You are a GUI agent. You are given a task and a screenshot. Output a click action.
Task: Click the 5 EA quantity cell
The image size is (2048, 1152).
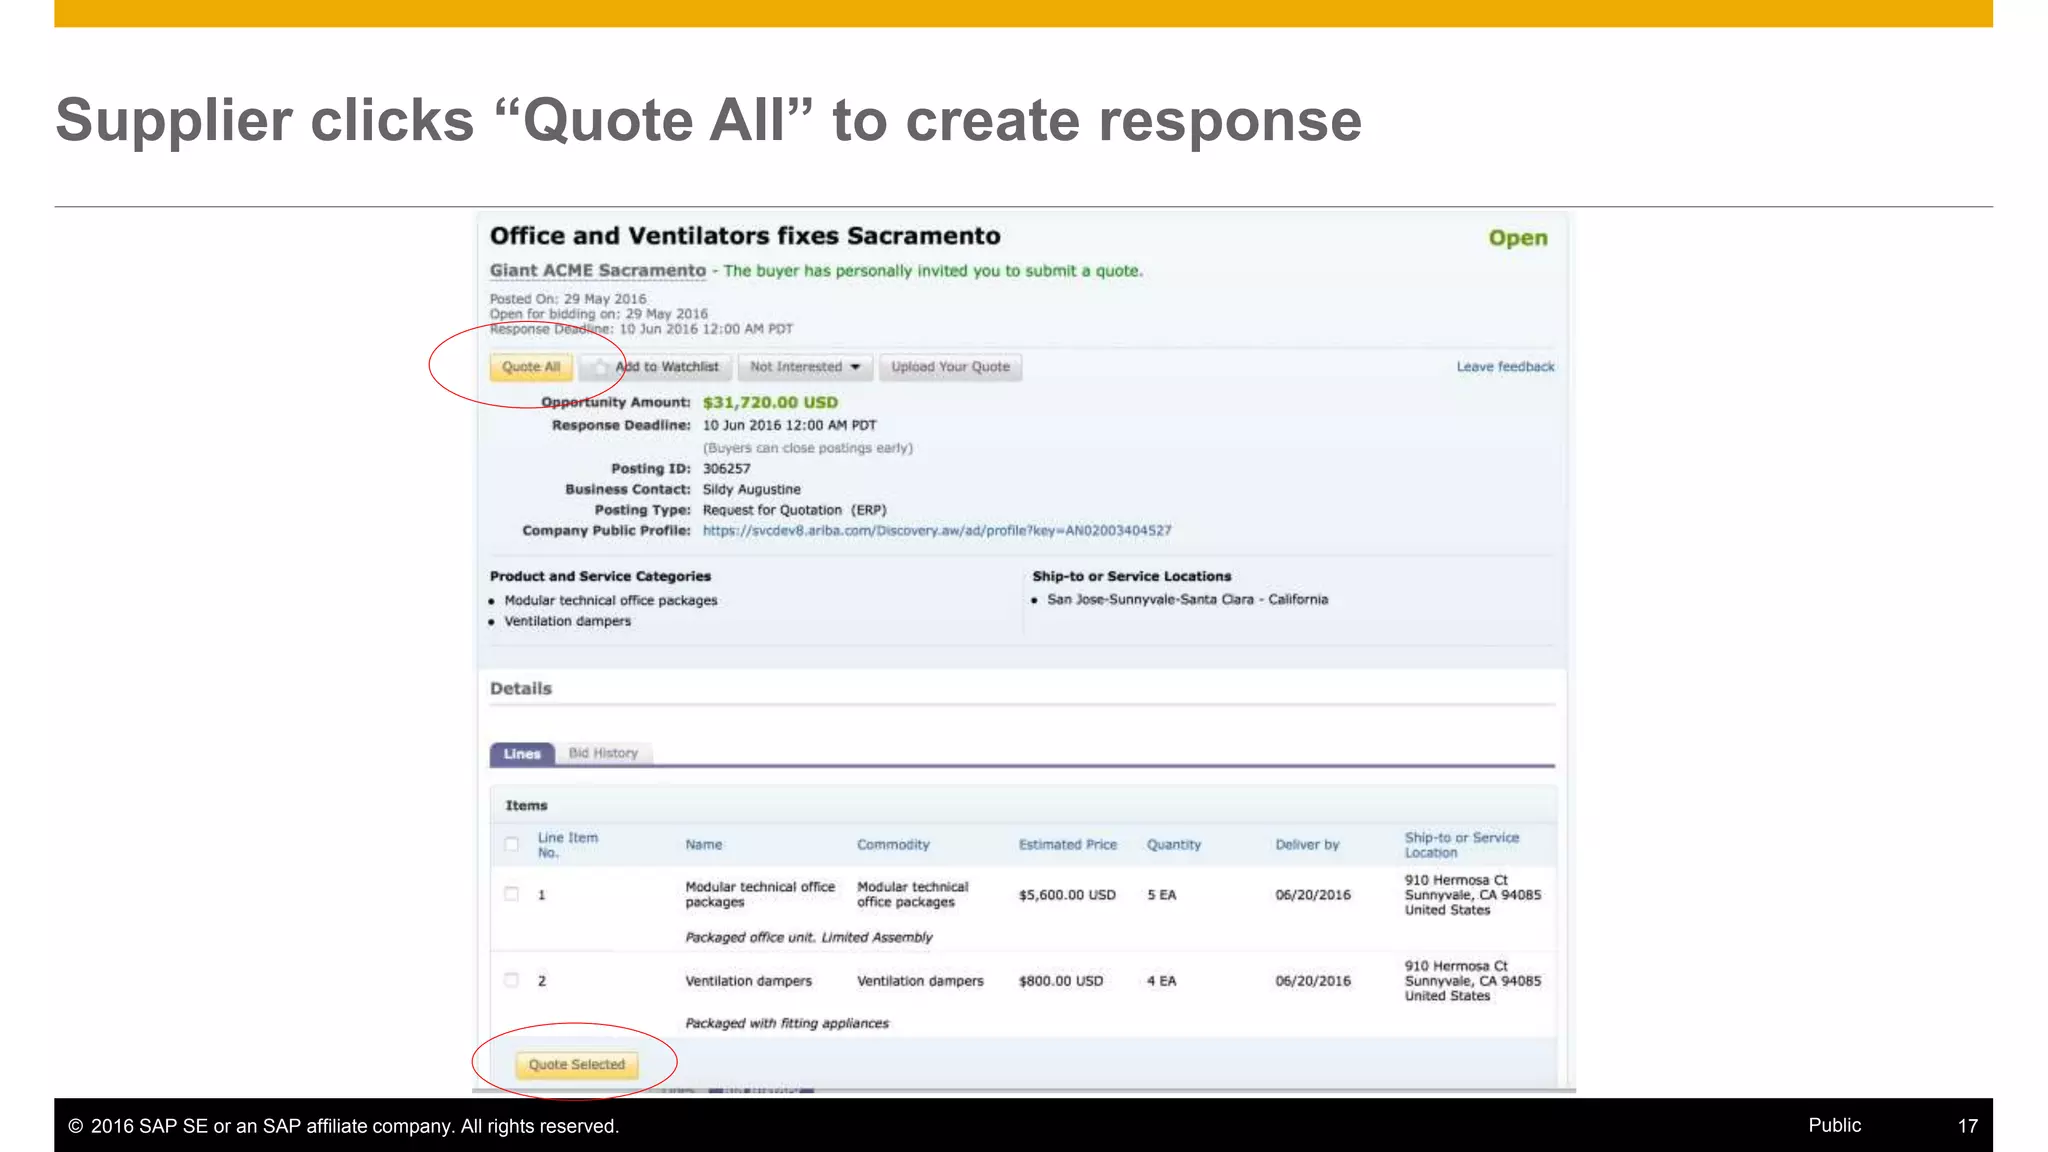[1161, 895]
